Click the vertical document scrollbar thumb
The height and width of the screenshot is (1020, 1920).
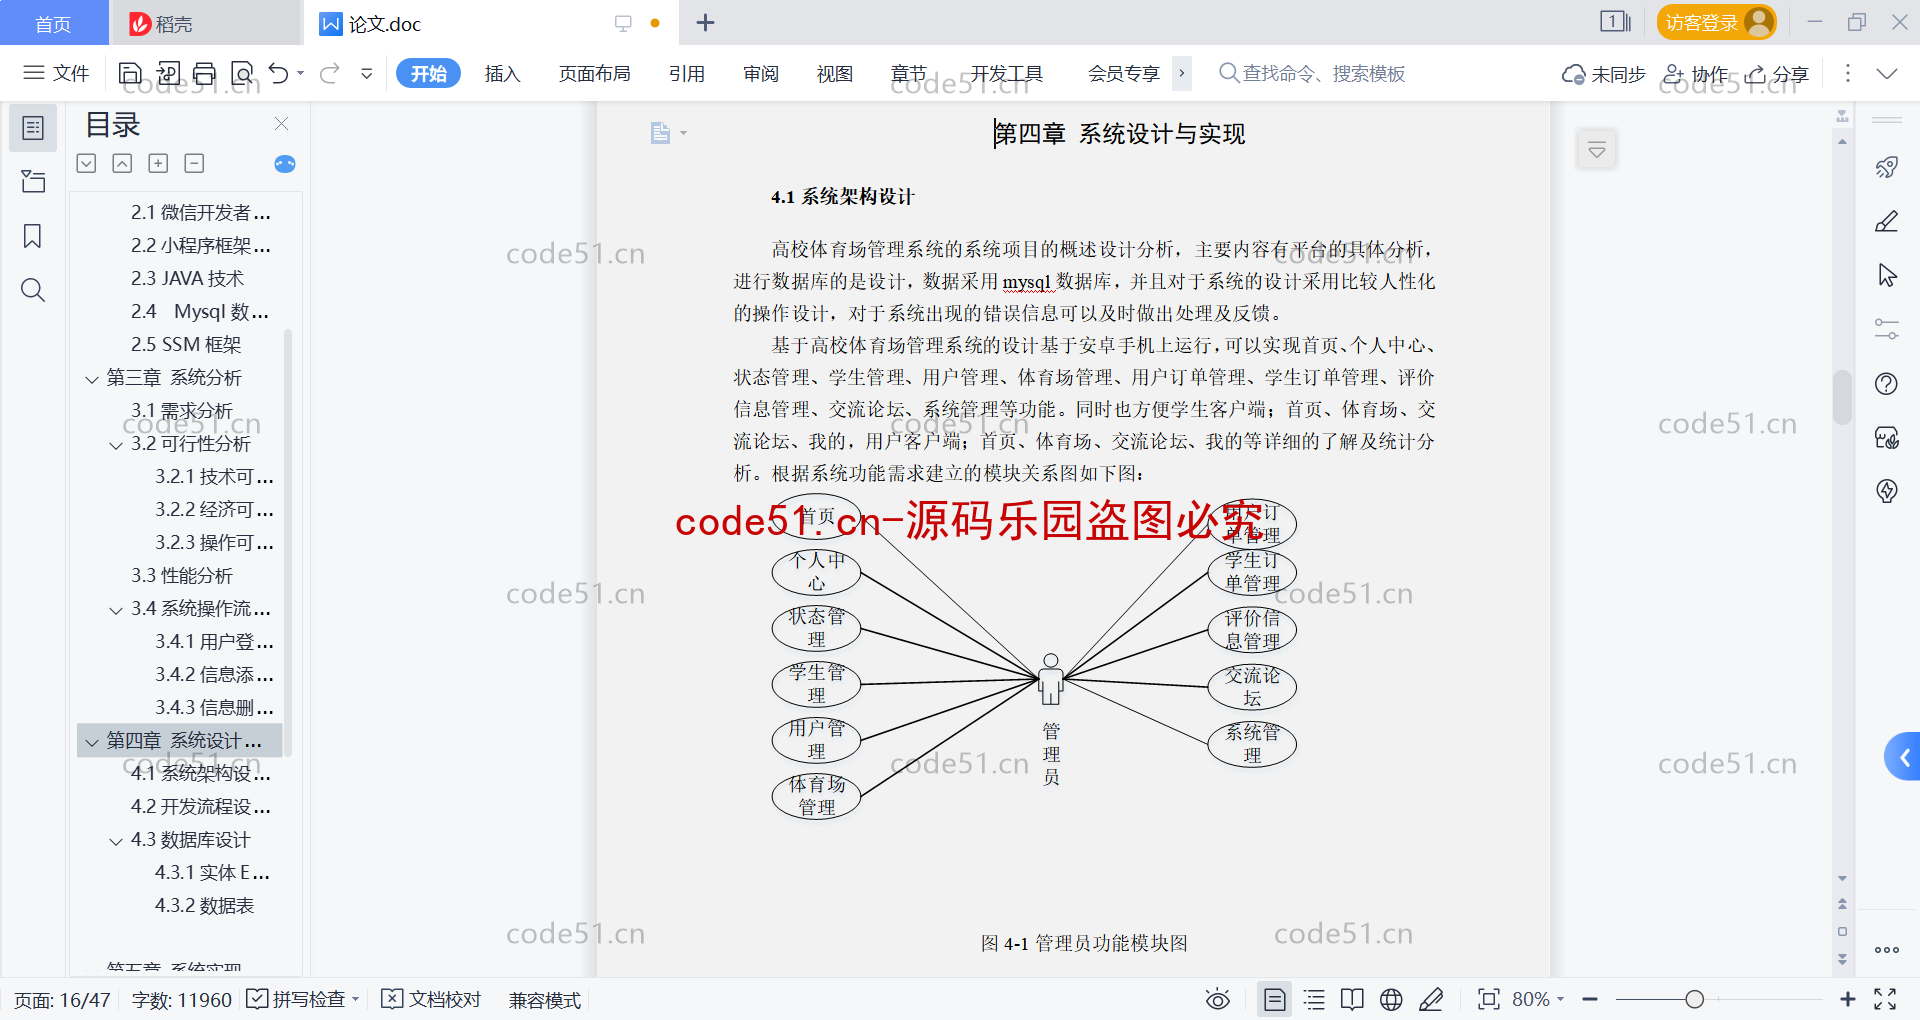click(1842, 397)
